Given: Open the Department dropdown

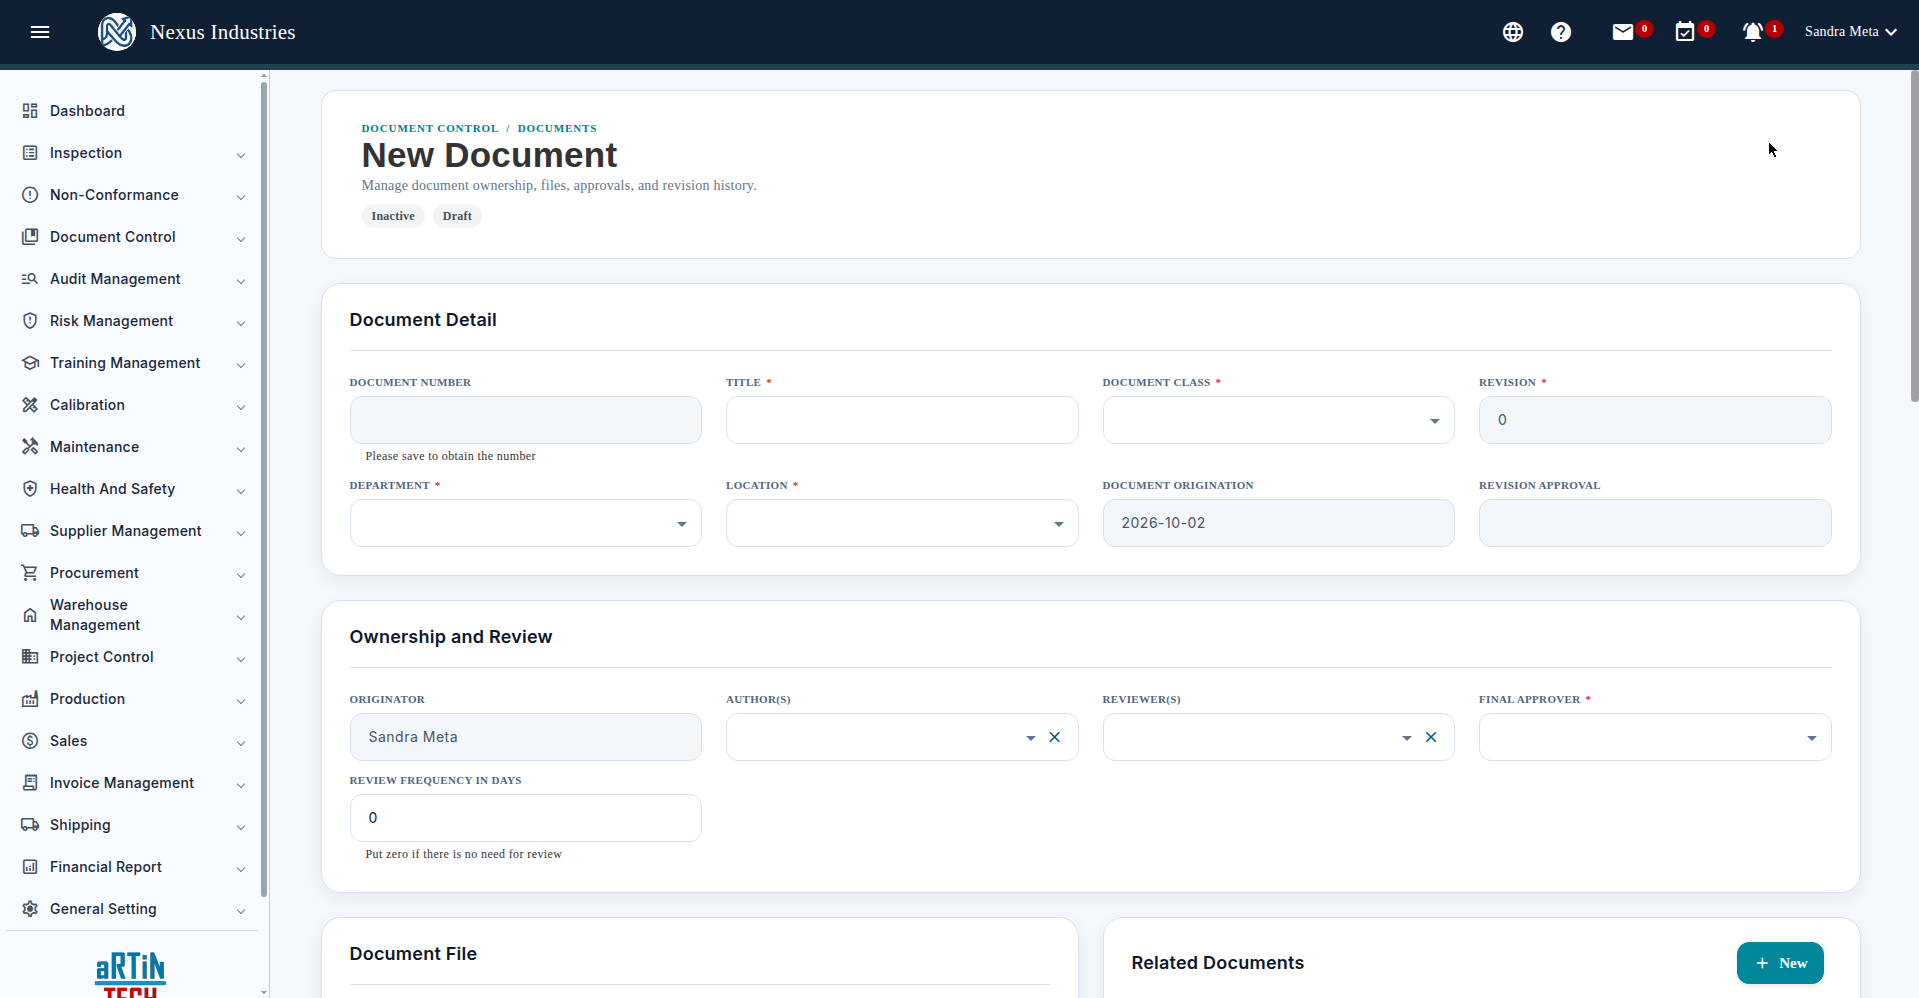Looking at the screenshot, I should [525, 523].
